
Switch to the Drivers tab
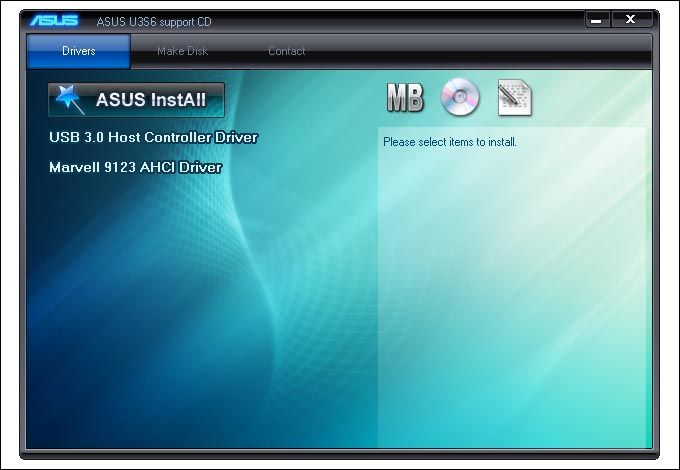(78, 51)
